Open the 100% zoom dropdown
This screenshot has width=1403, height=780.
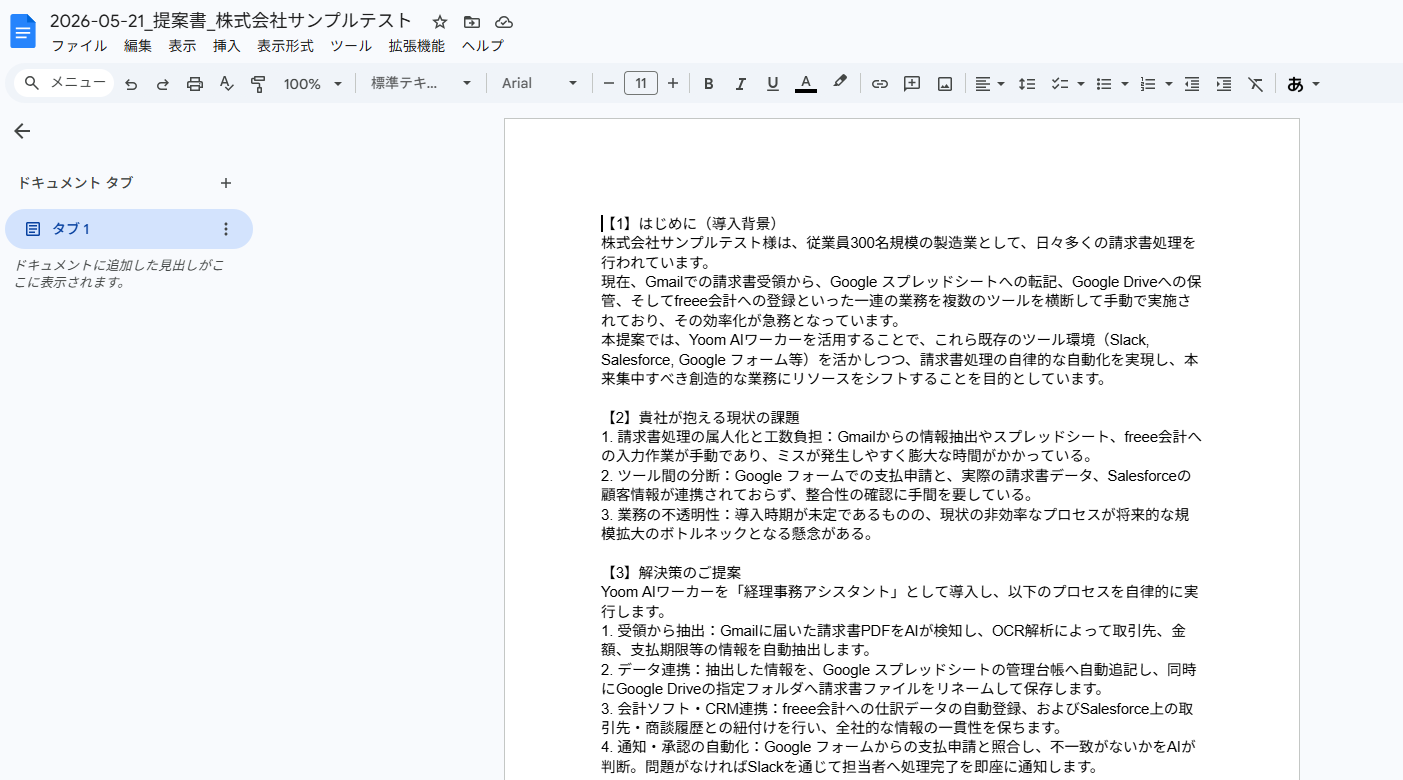click(312, 84)
